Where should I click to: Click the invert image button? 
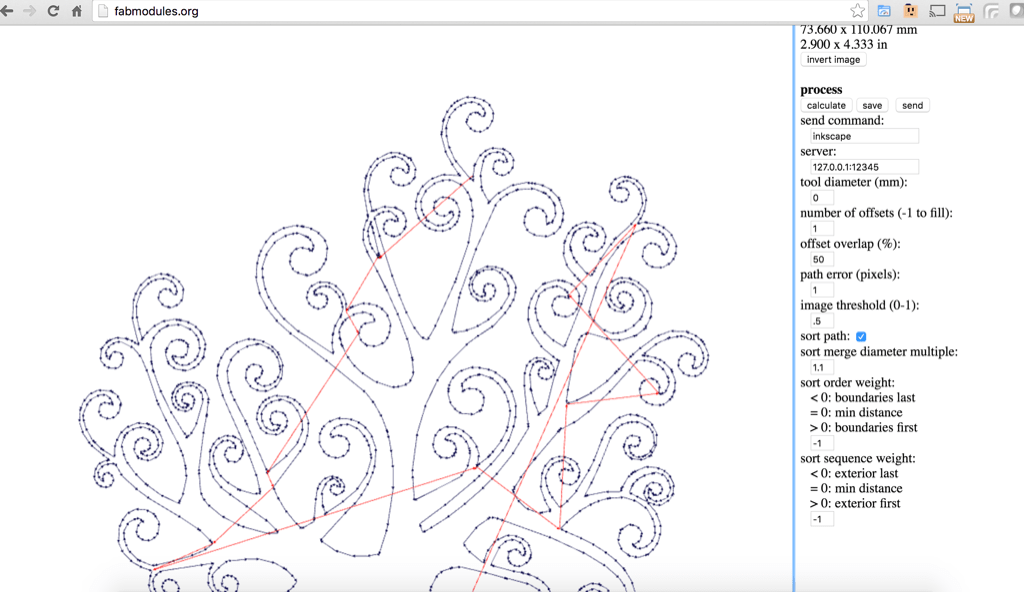833,59
